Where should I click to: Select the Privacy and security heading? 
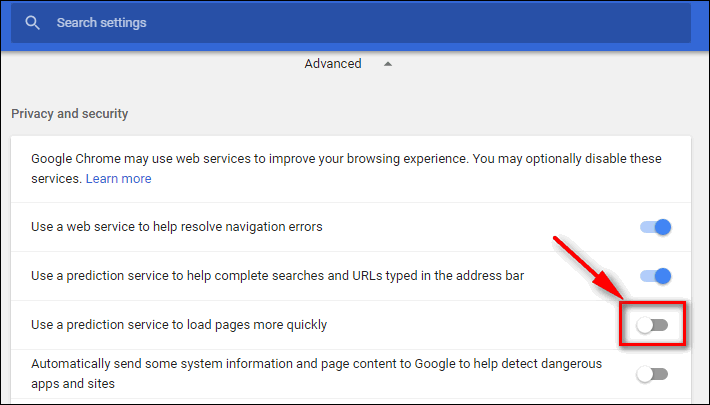click(x=70, y=114)
